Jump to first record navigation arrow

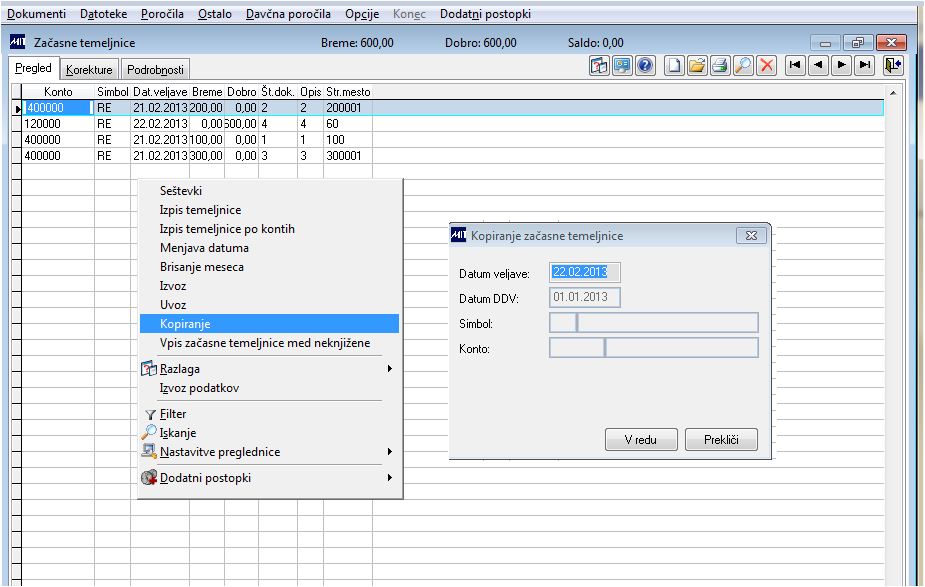pos(795,65)
